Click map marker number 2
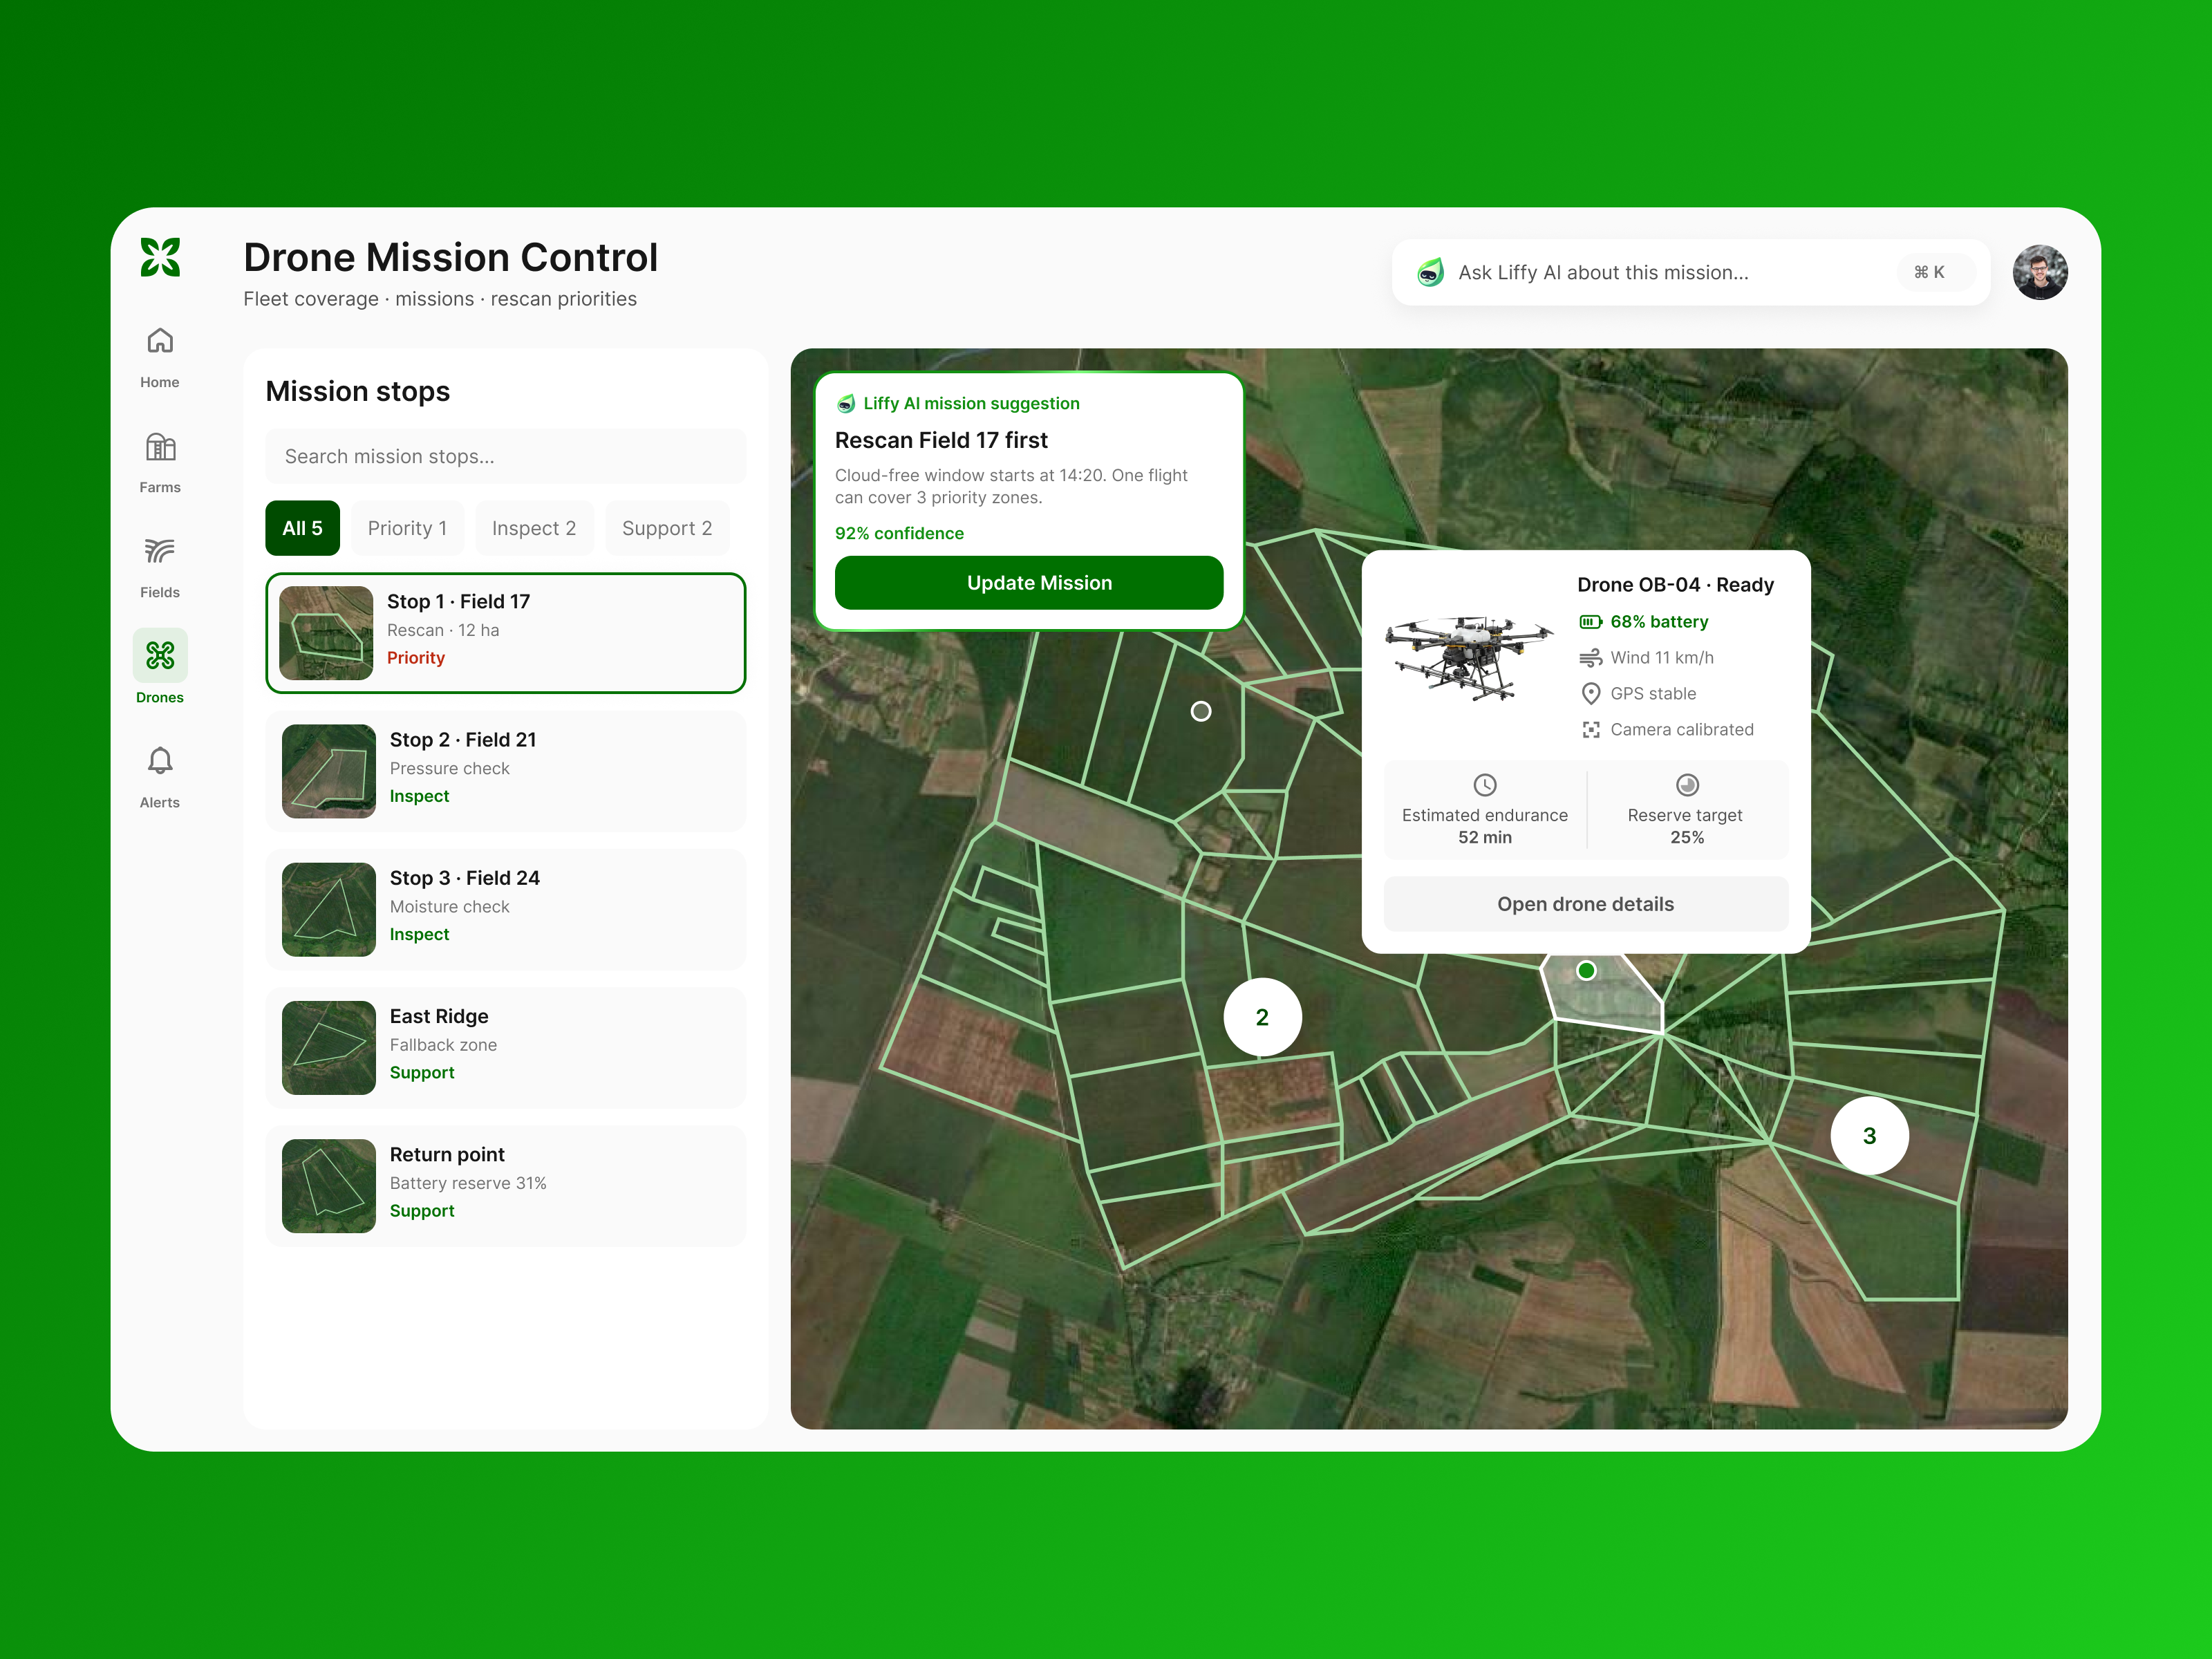This screenshot has height=1659, width=2212. (x=1262, y=1017)
